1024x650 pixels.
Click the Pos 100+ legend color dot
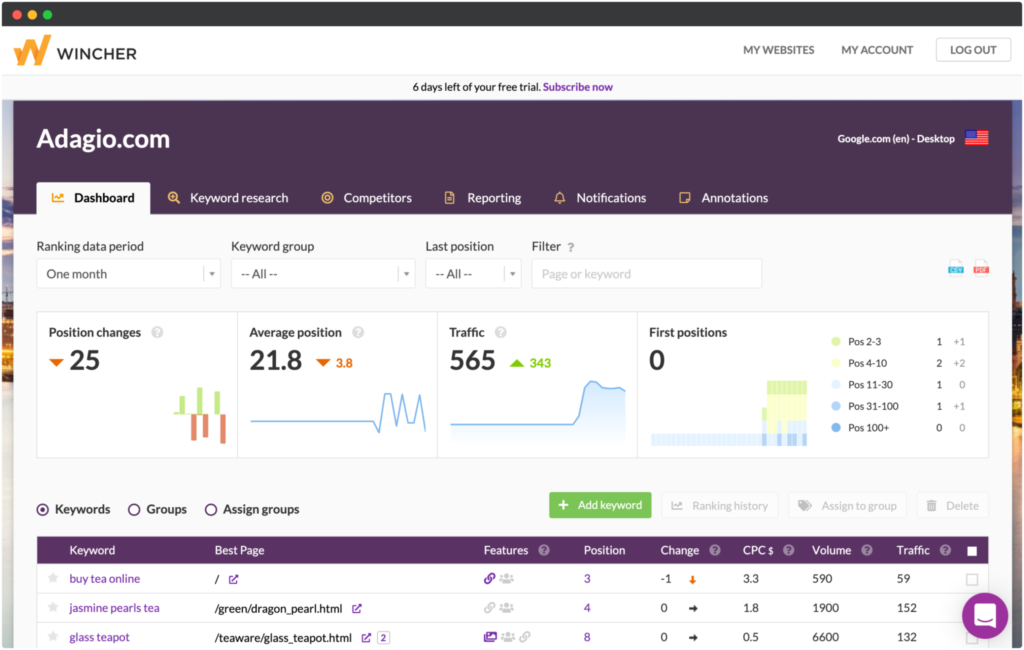coord(835,427)
